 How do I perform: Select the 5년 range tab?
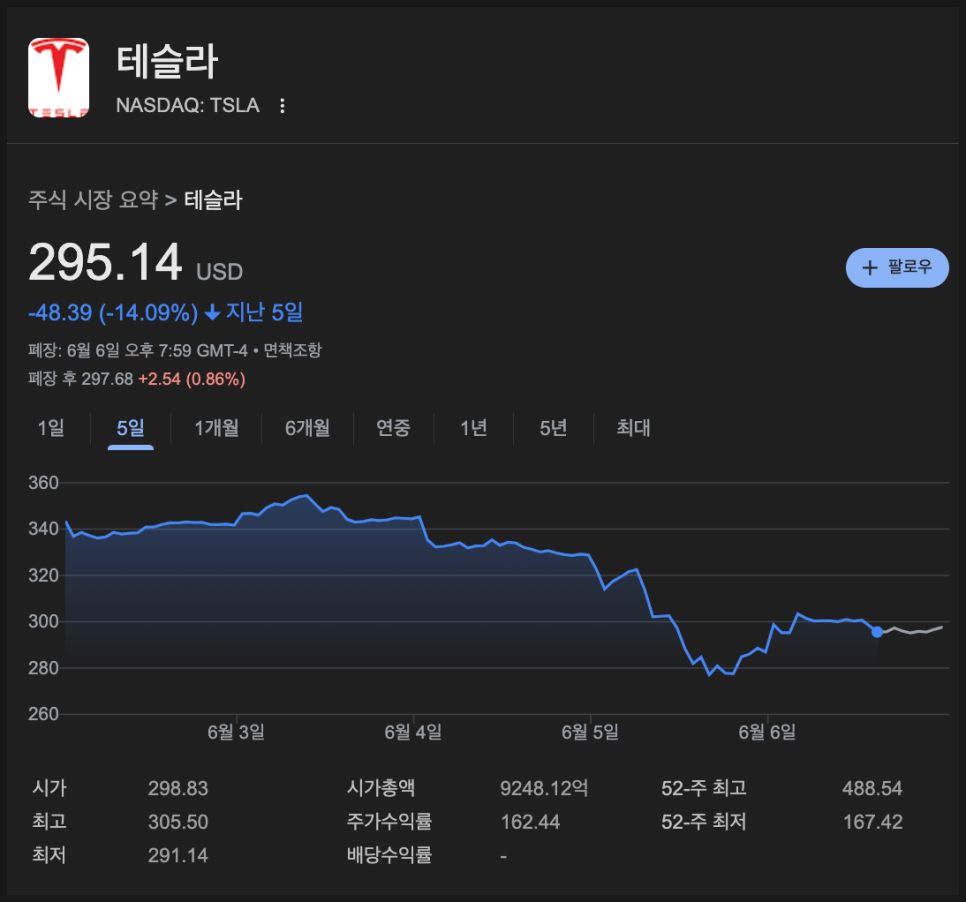coord(553,428)
